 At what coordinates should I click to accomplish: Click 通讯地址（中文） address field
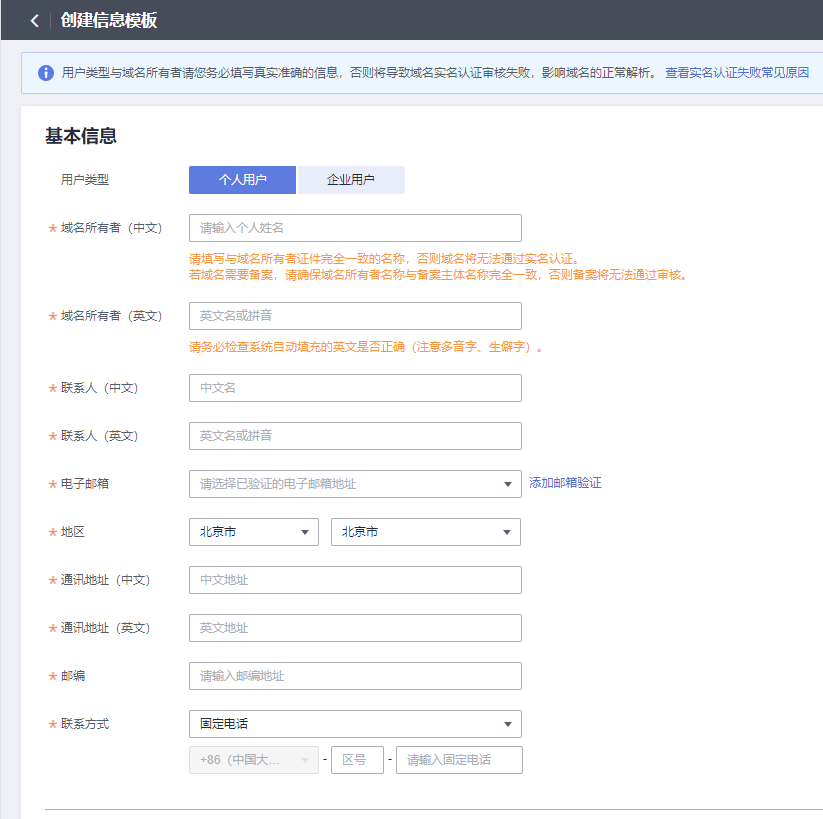355,580
